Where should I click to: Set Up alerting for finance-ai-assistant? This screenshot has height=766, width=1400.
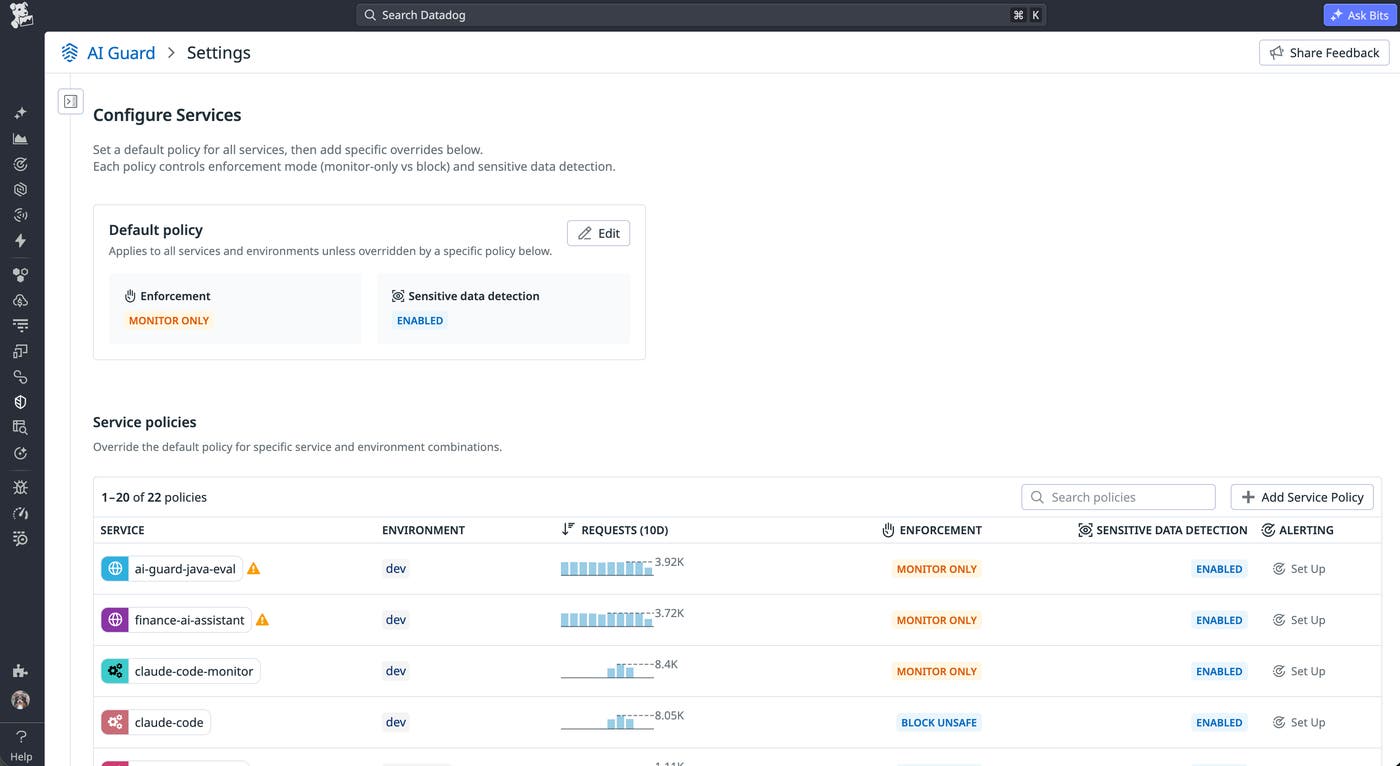(x=1299, y=620)
